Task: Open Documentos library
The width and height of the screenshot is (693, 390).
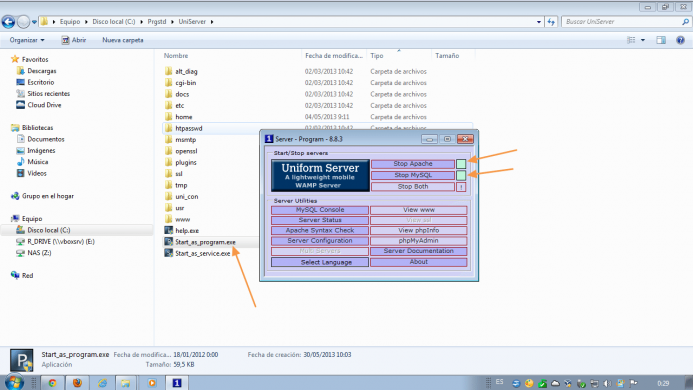Action: coord(46,139)
